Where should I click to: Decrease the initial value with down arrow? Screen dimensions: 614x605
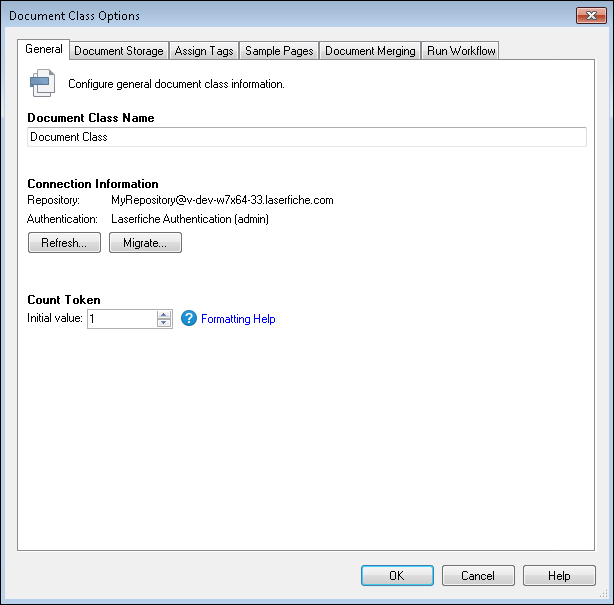tap(164, 323)
